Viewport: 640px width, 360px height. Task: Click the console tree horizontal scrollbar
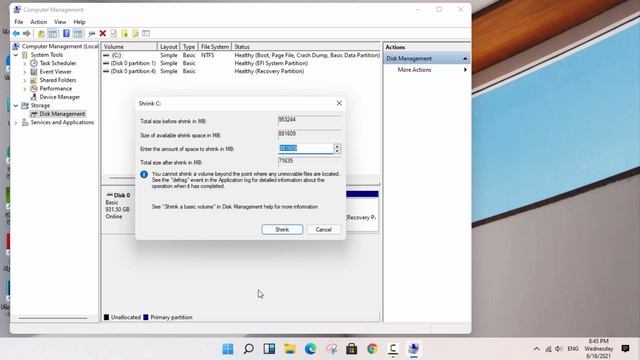click(x=53, y=318)
